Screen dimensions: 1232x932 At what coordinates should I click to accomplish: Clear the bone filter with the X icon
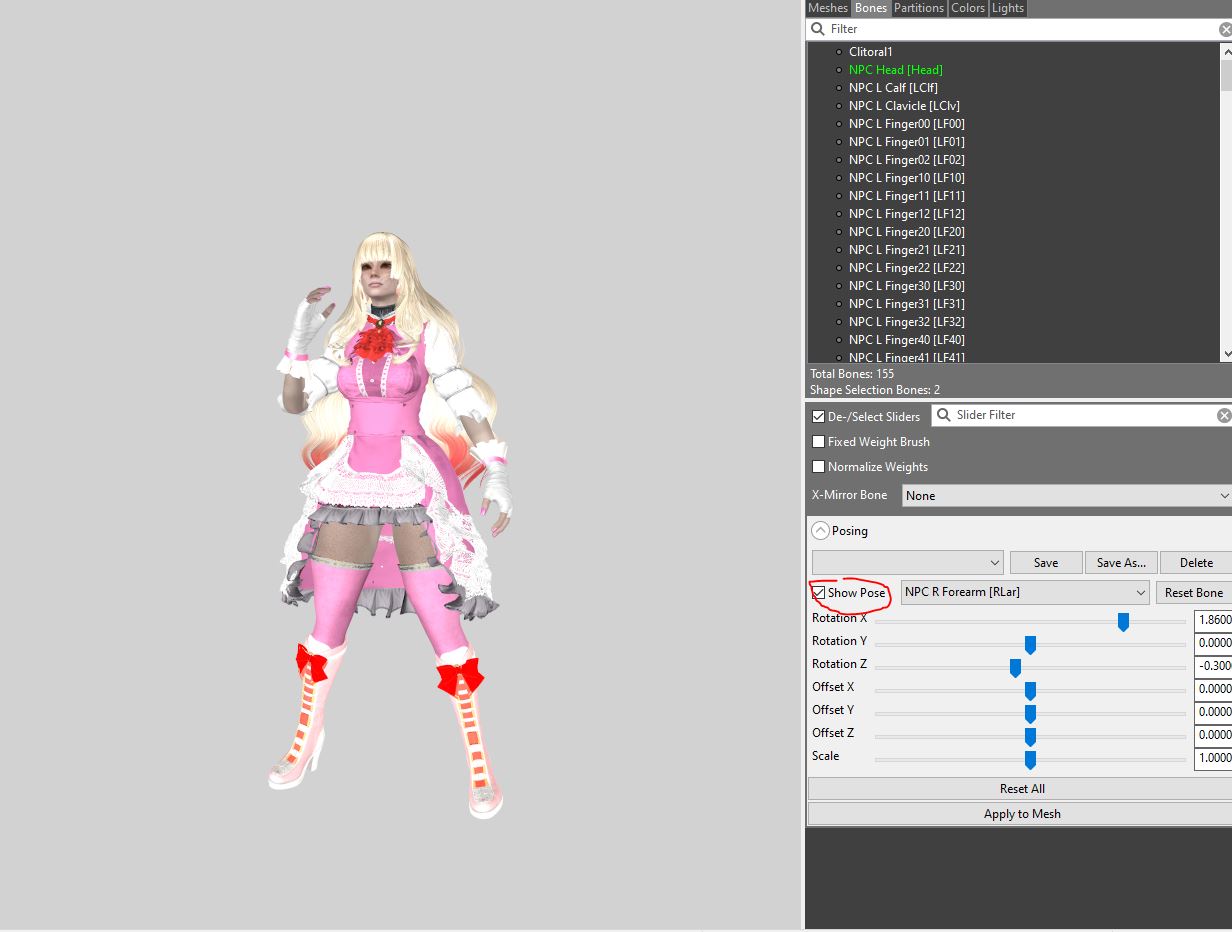tap(1225, 29)
